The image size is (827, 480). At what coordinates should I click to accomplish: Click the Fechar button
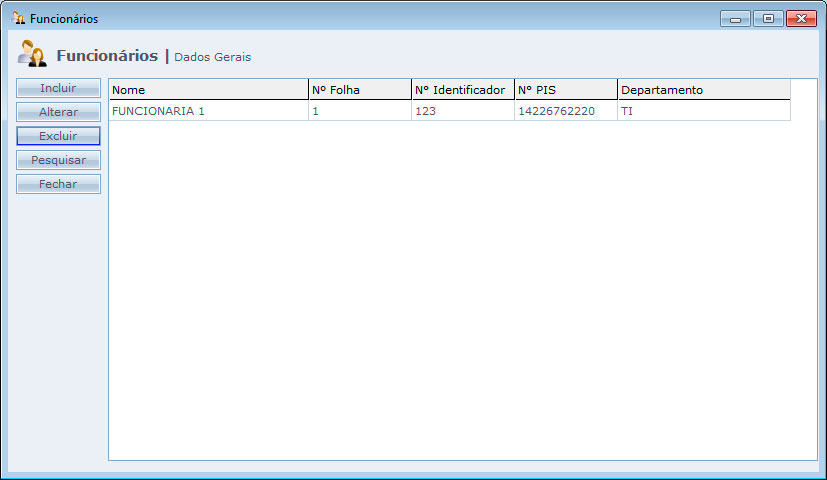pos(58,184)
